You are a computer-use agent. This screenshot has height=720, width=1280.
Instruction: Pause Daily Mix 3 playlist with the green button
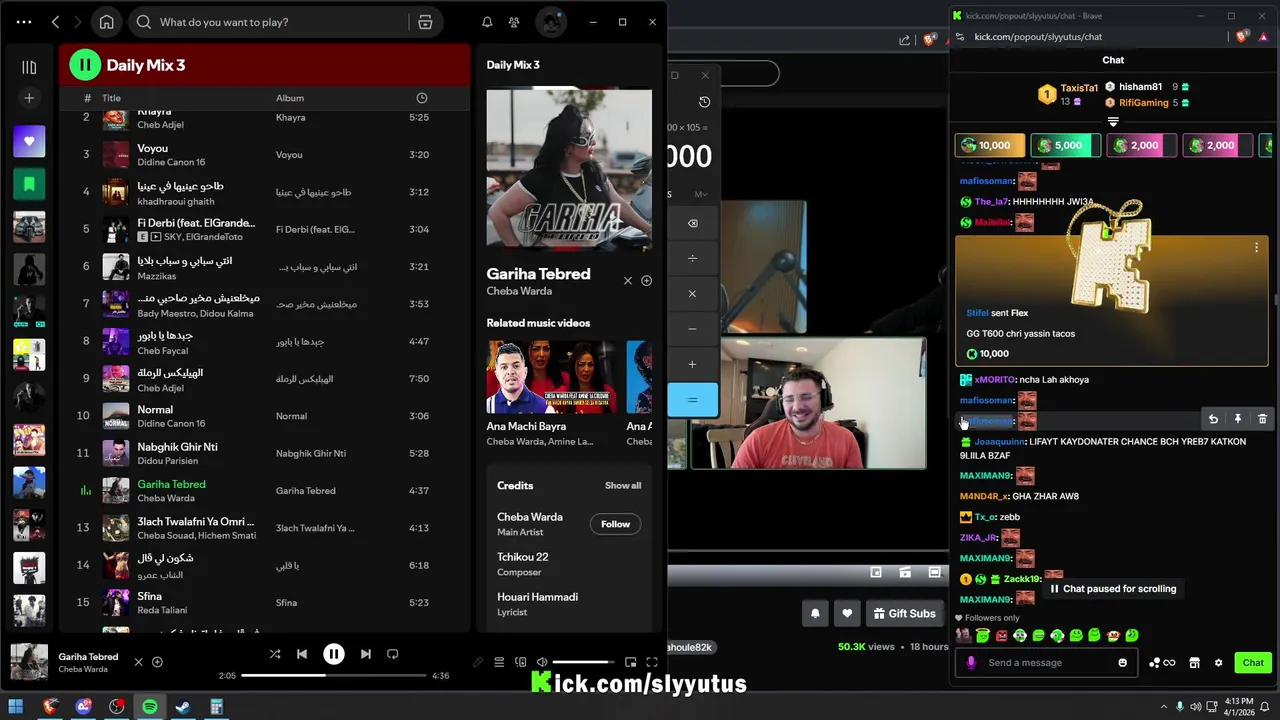pyautogui.click(x=85, y=65)
